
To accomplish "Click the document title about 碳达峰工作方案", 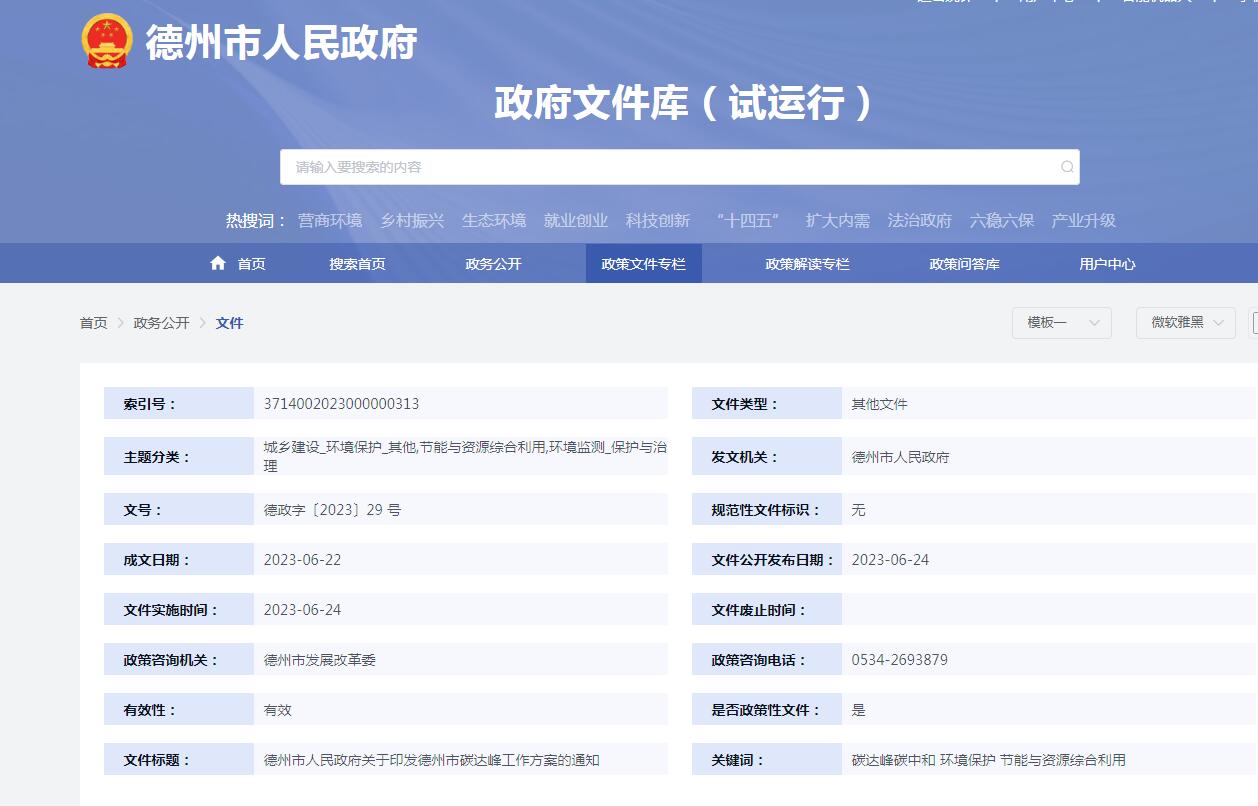I will click(x=431, y=759).
